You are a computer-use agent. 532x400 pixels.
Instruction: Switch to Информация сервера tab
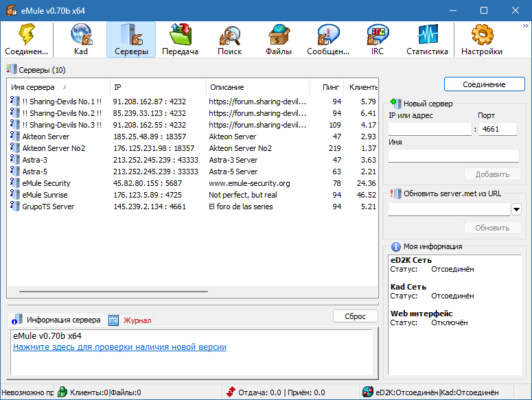[56, 320]
